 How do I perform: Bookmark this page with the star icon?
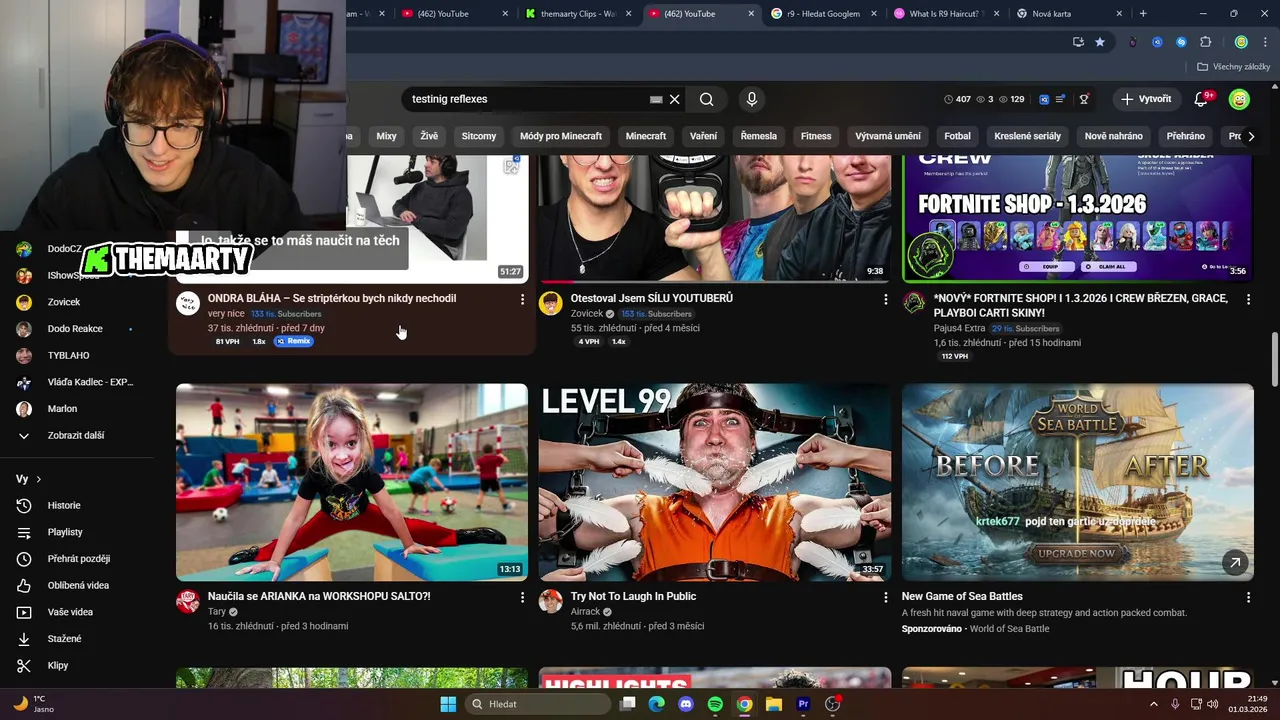[x=1100, y=42]
